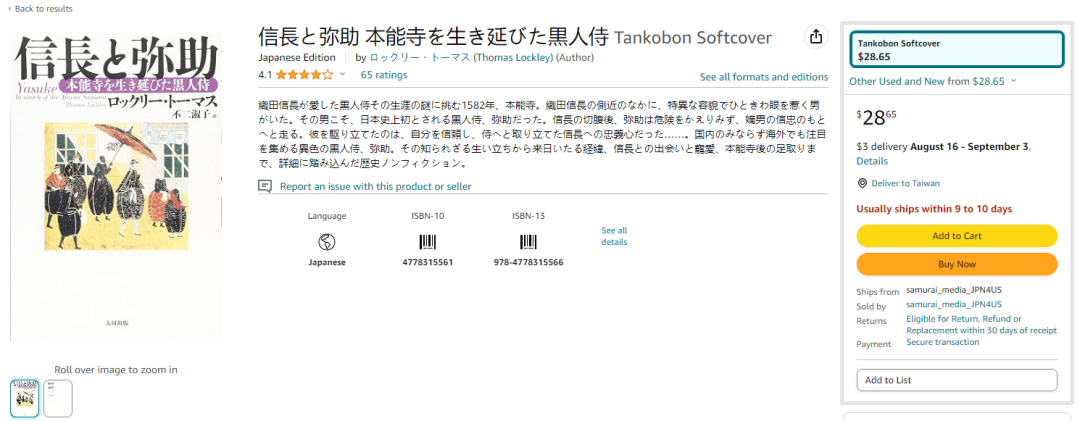Click the share icon button
The image size is (1080, 421).
[x=816, y=37]
